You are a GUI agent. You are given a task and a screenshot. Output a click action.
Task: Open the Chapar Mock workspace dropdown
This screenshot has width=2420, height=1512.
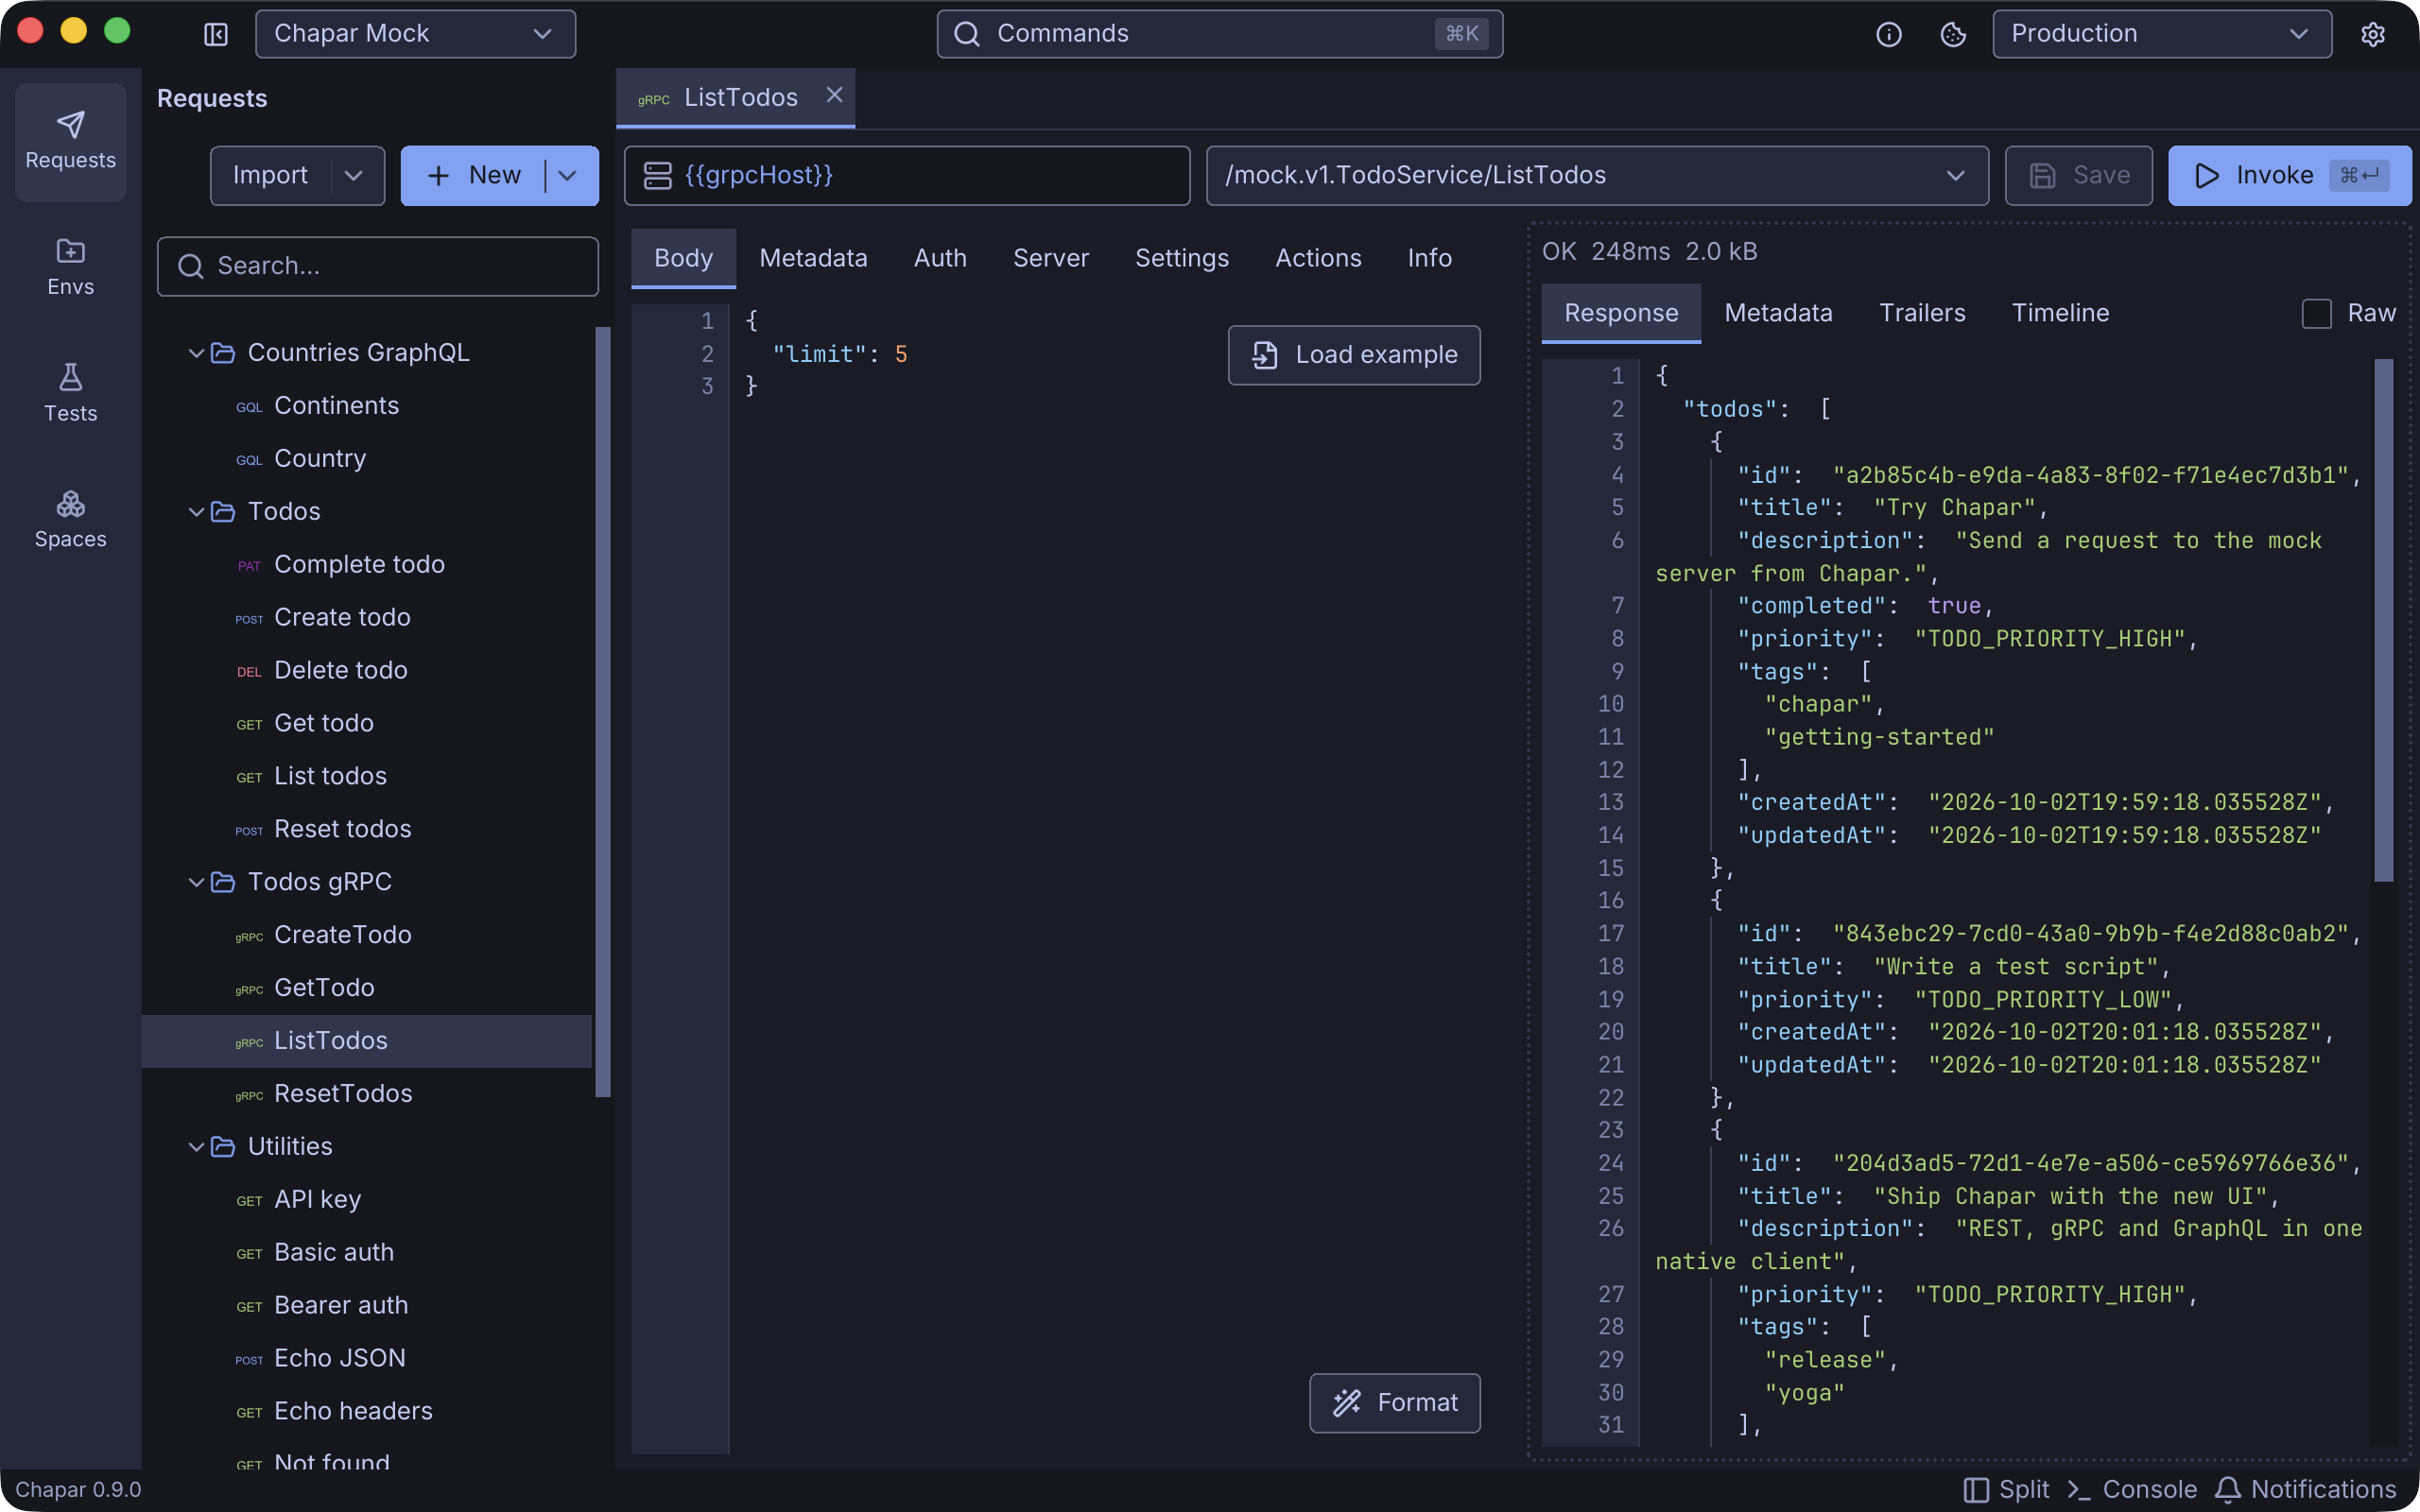[416, 34]
